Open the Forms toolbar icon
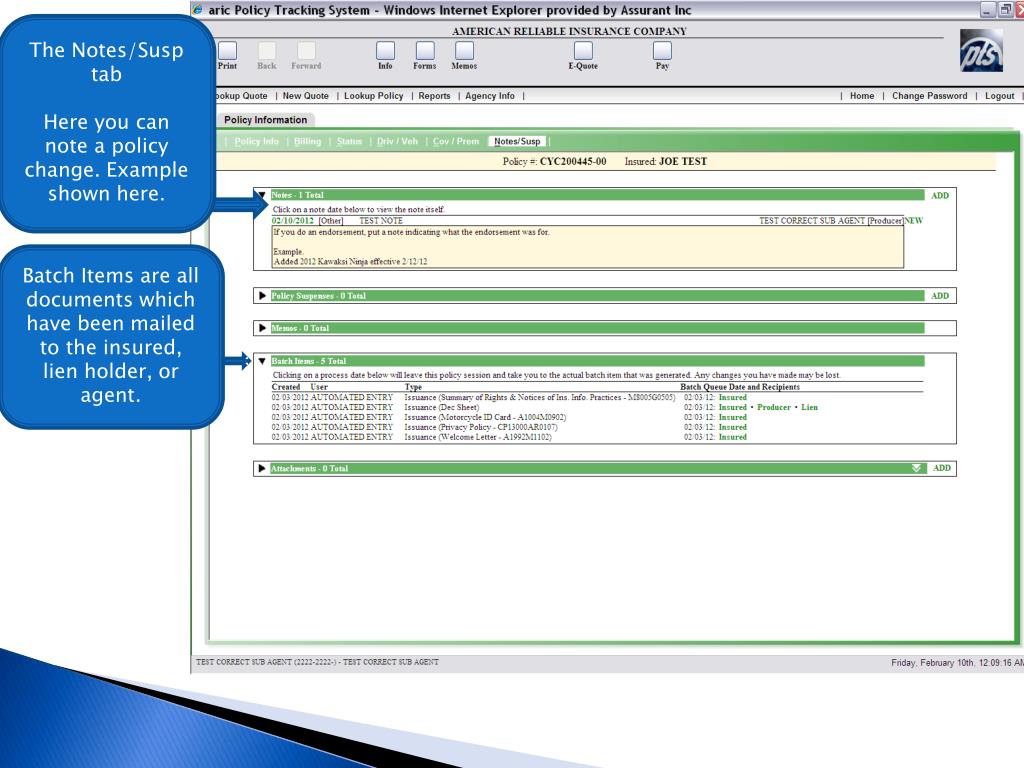 pos(424,51)
